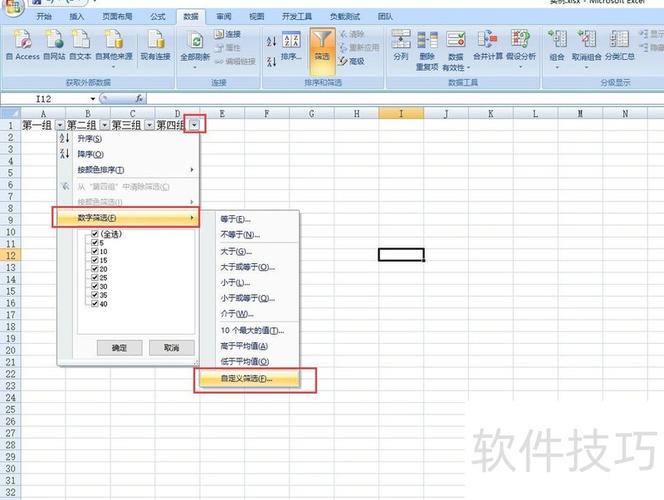Open filter dropdown for 第一组 column

coord(60,125)
